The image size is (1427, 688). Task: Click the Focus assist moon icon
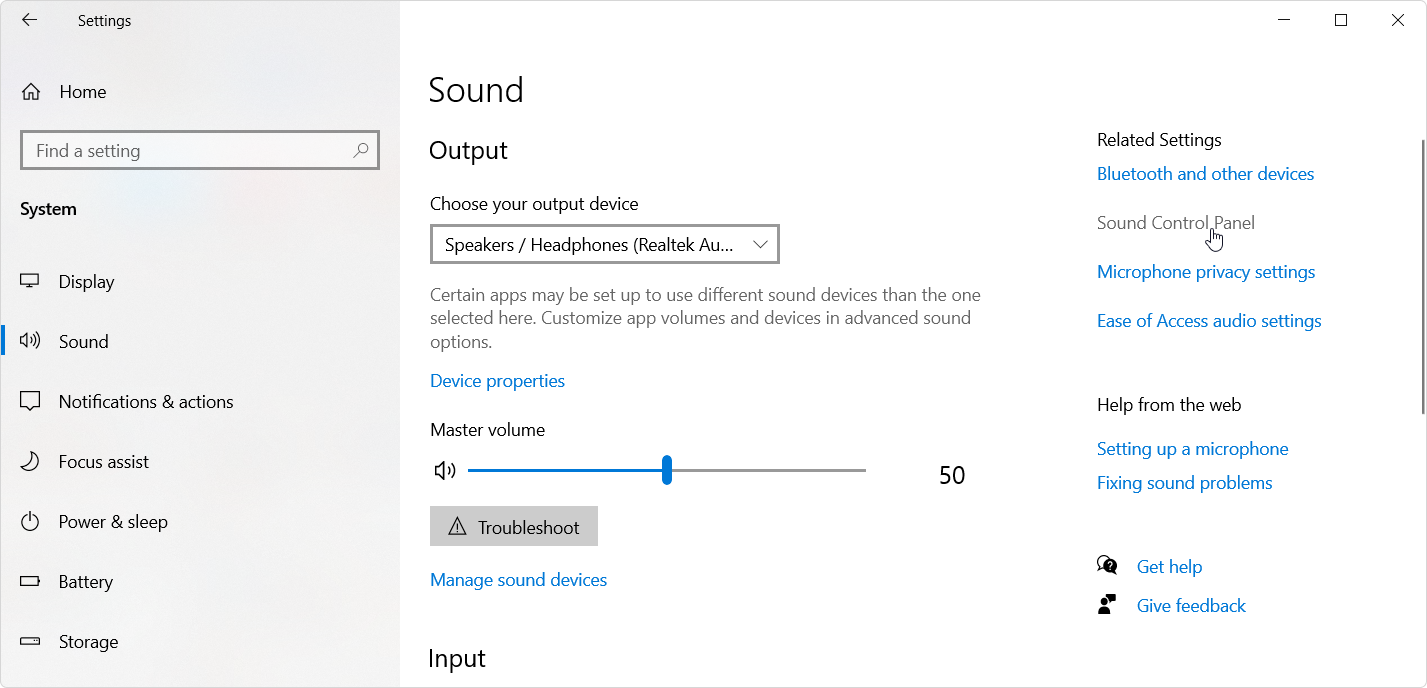pyautogui.click(x=30, y=462)
